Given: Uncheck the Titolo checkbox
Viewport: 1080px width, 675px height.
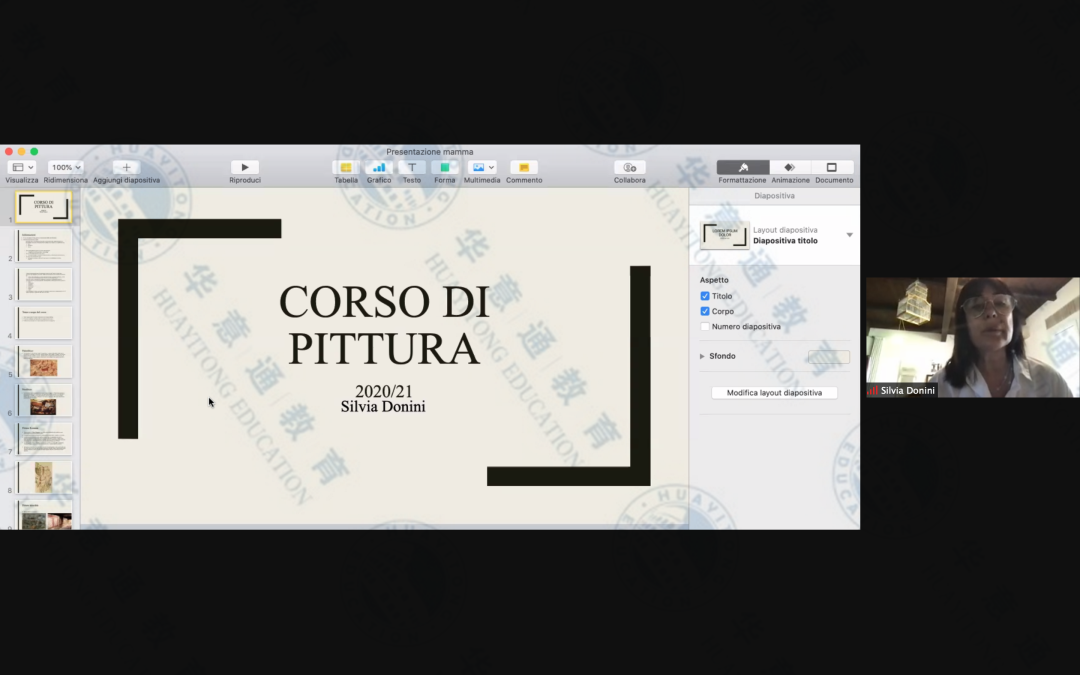Looking at the screenshot, I should [x=705, y=296].
